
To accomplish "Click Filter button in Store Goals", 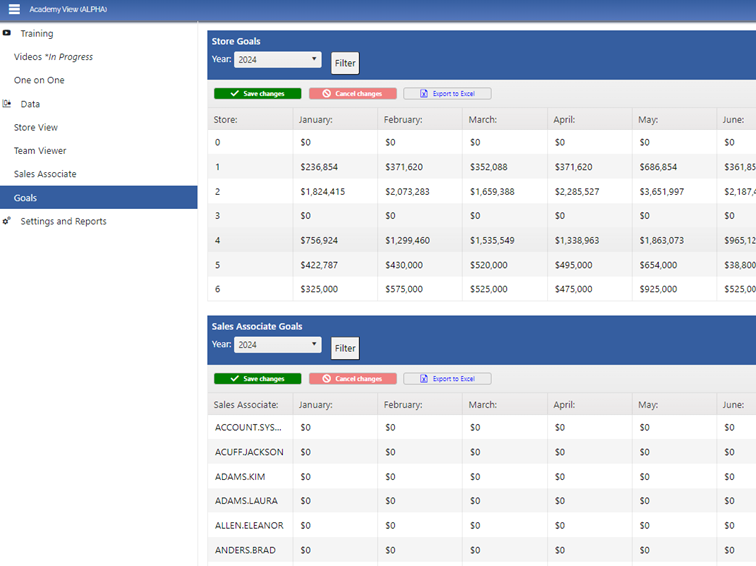I will tap(345, 63).
